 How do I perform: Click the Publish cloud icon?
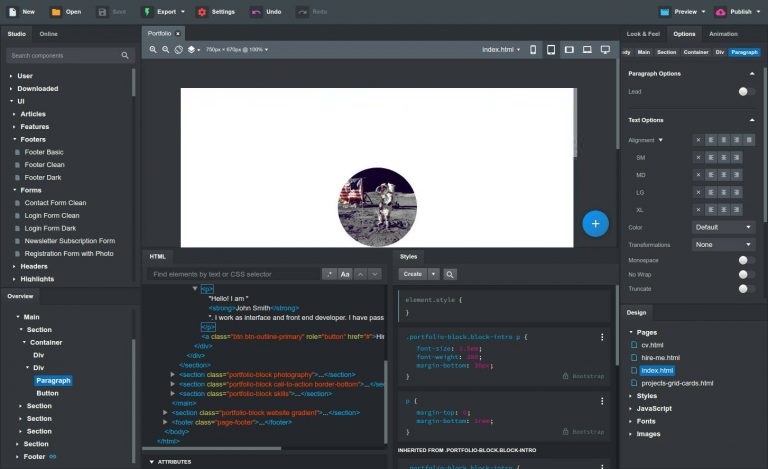(x=720, y=12)
